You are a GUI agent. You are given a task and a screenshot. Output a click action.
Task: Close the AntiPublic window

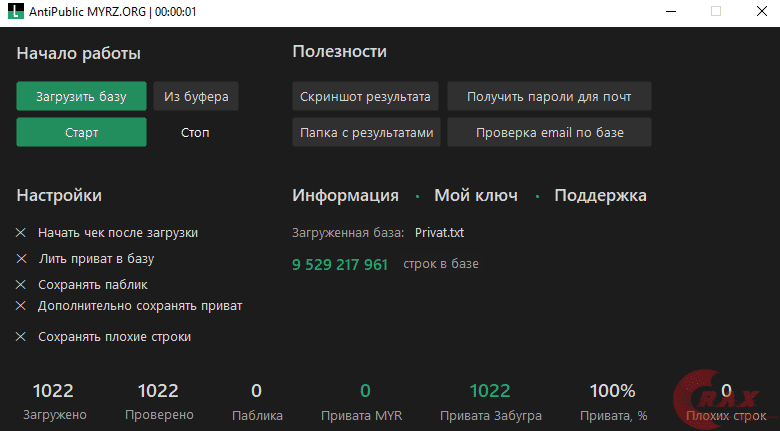[762, 11]
